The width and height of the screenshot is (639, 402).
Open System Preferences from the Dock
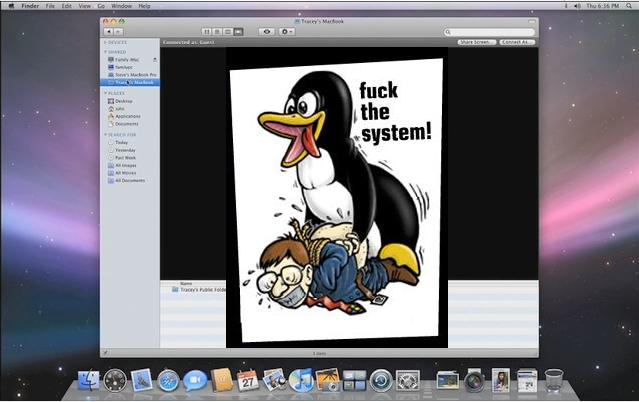pos(408,380)
